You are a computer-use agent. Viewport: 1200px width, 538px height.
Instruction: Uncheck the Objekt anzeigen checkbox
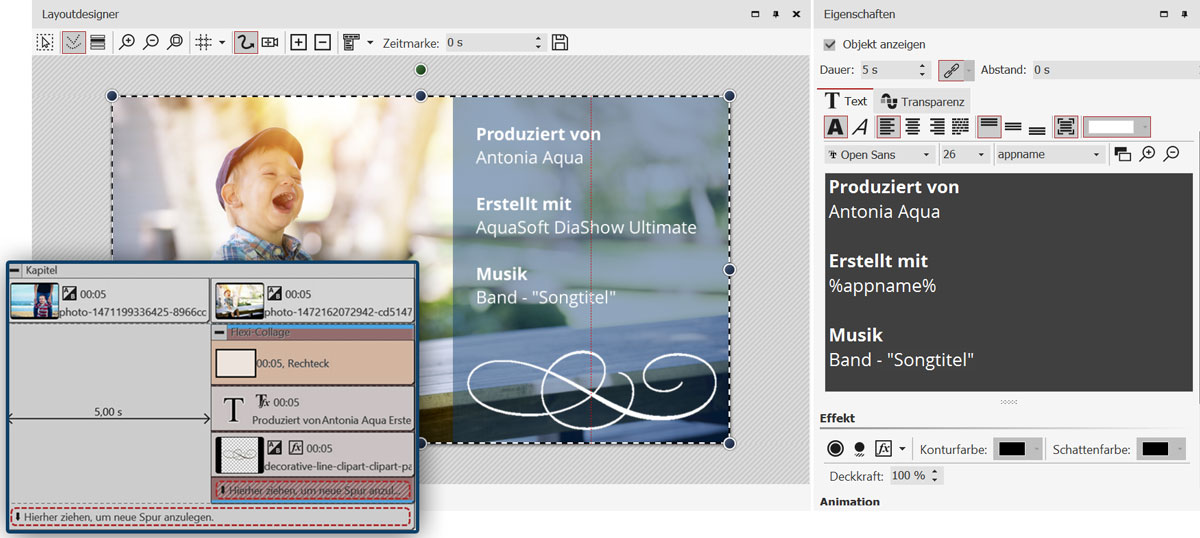pyautogui.click(x=829, y=44)
